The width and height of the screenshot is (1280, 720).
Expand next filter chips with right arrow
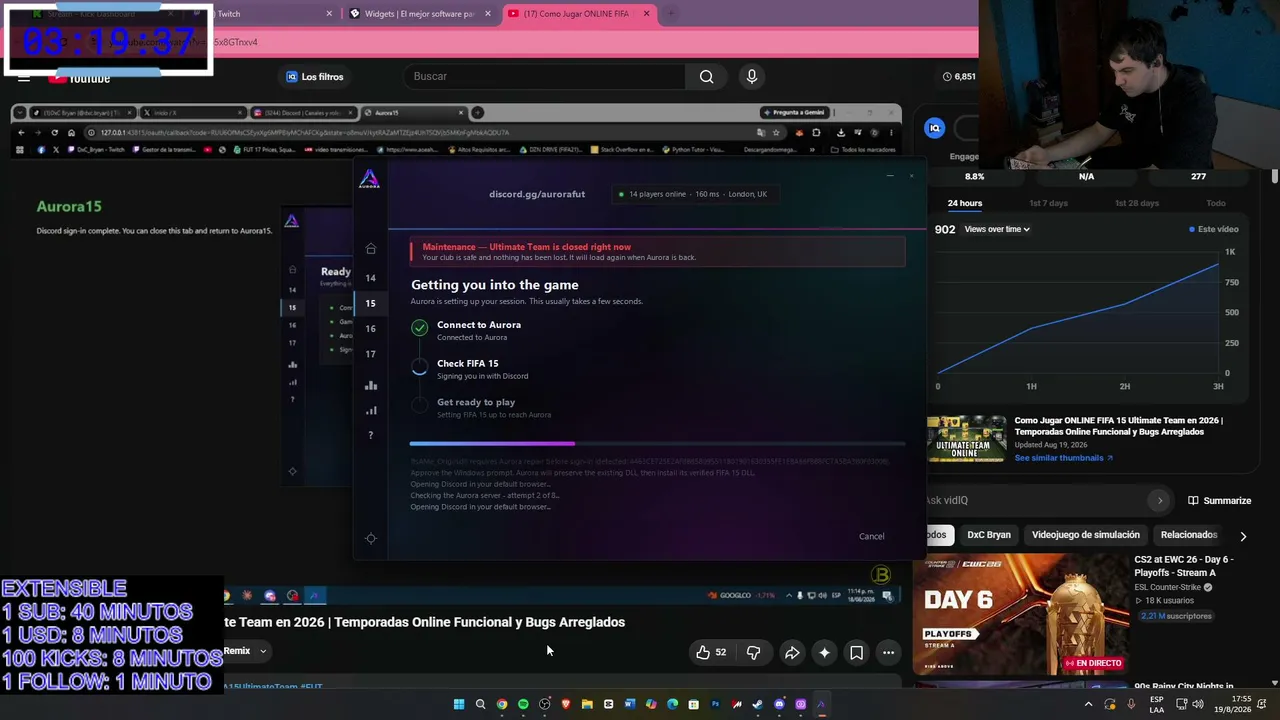coord(1243,536)
